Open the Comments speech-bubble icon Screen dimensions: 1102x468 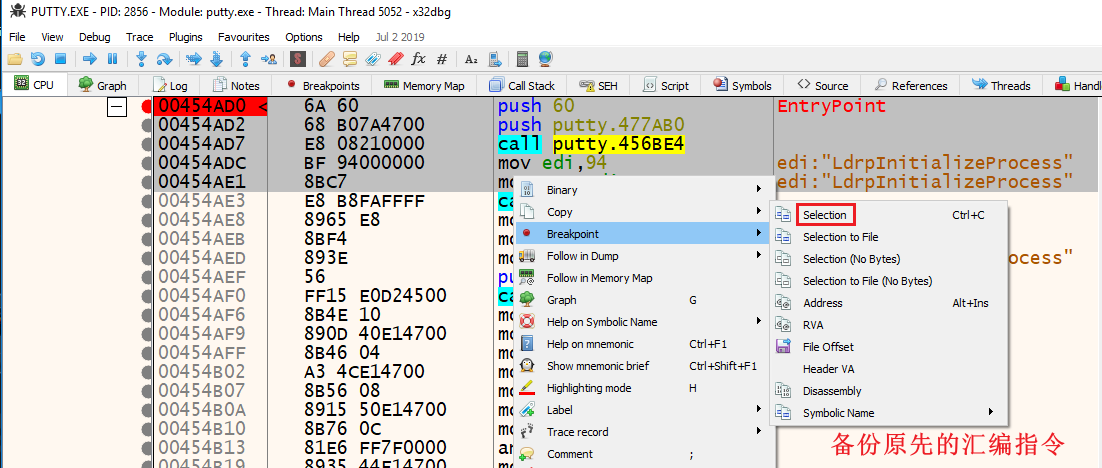coord(349,59)
